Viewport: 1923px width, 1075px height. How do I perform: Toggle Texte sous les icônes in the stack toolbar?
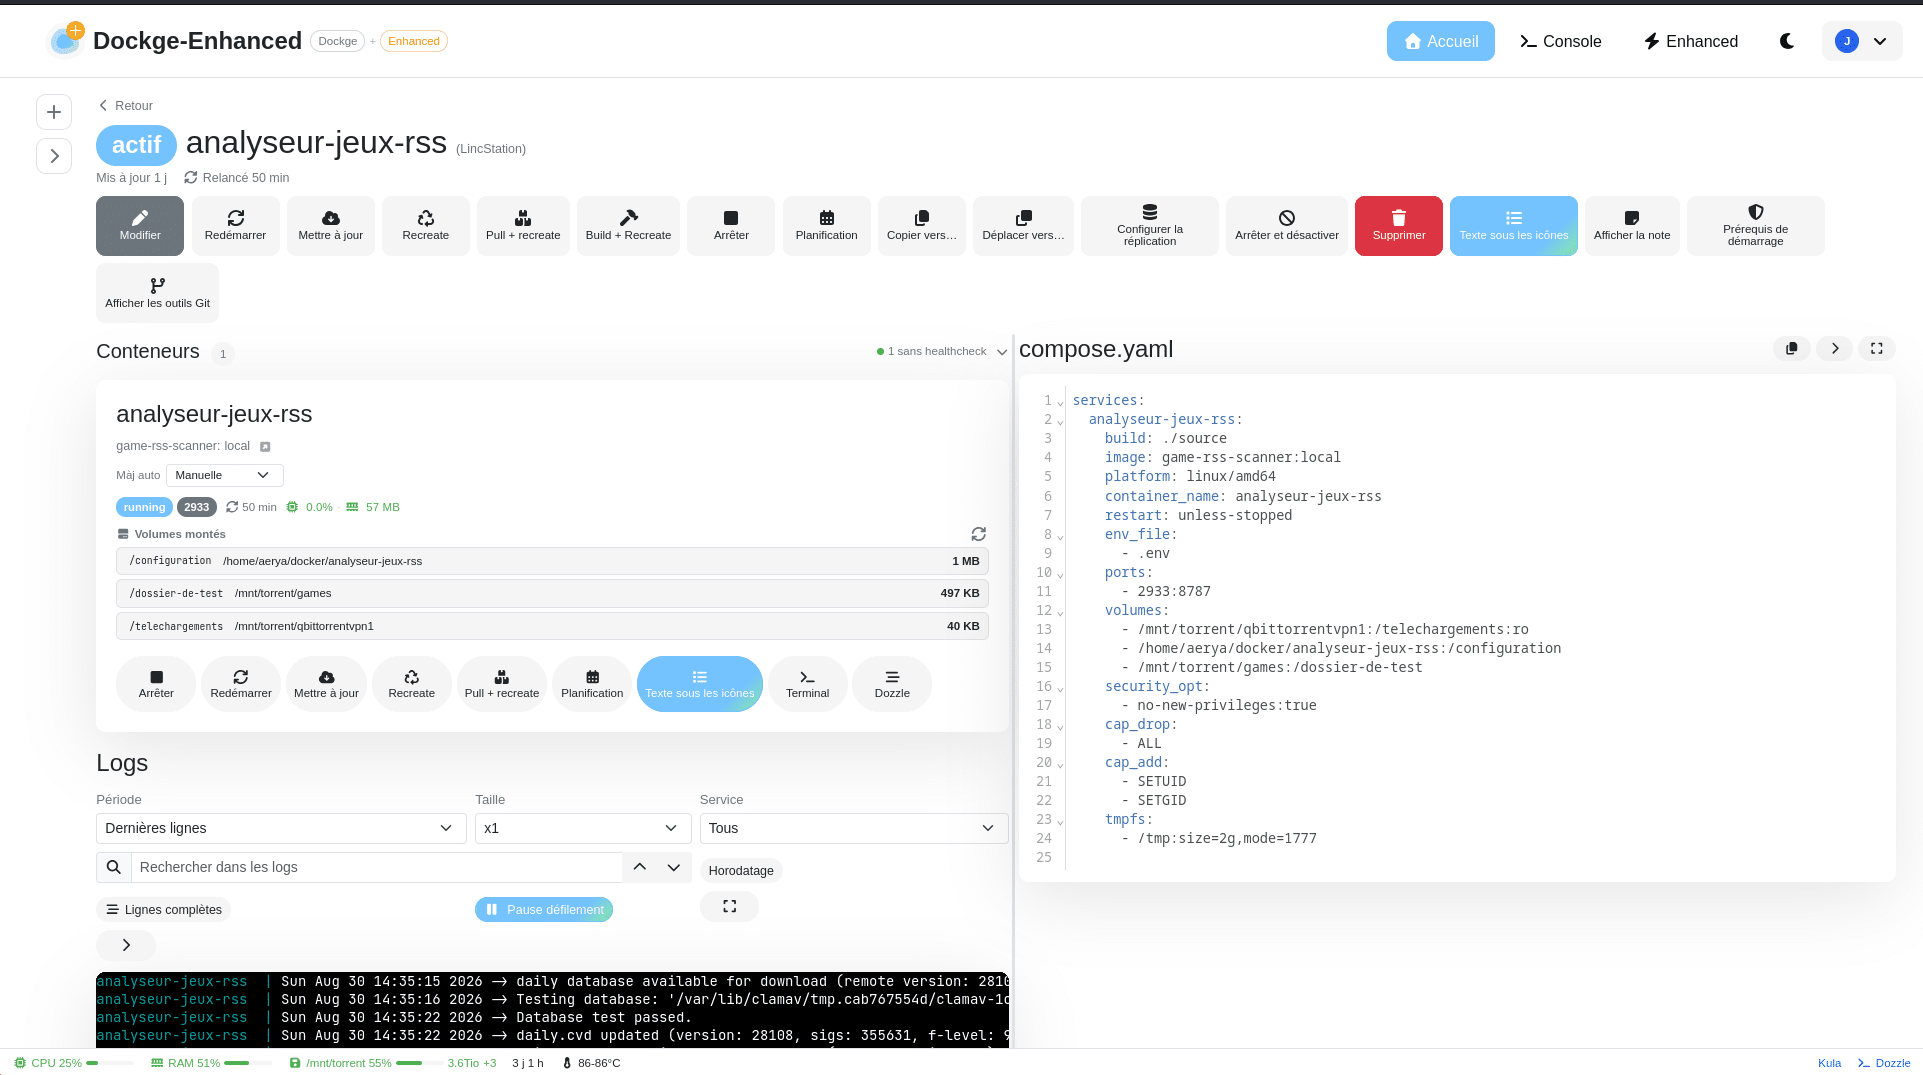pos(1514,226)
